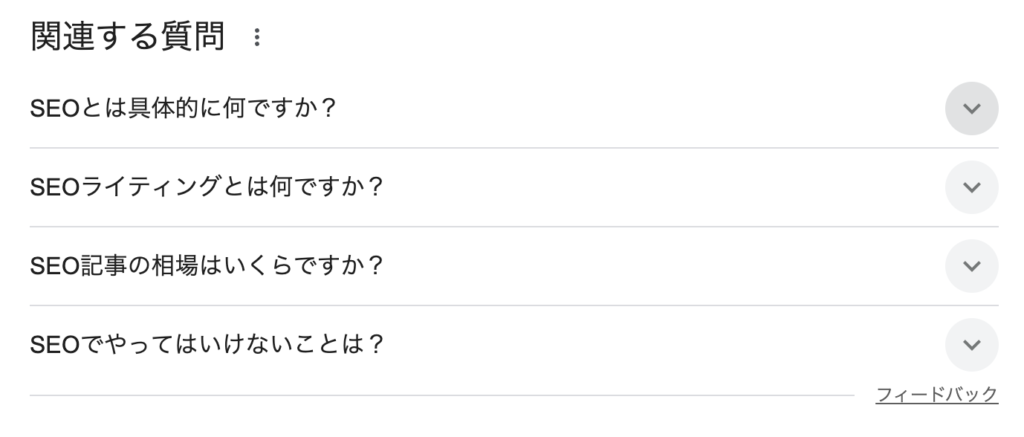Expand the SEOライティングとは何ですか？ chevron
The image size is (1024, 437).
click(x=971, y=187)
